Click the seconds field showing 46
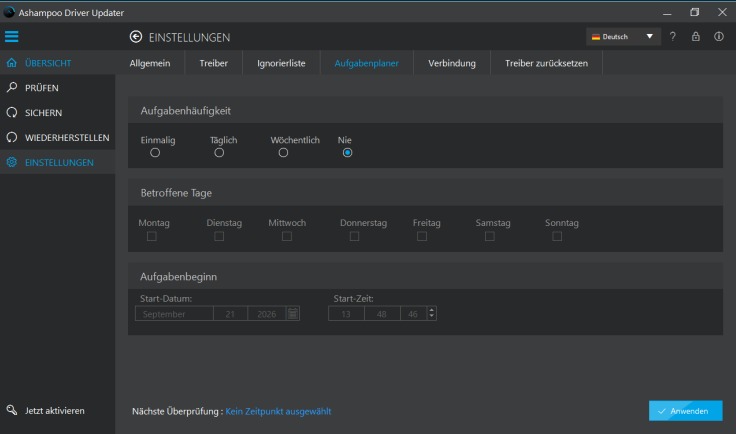 click(413, 314)
